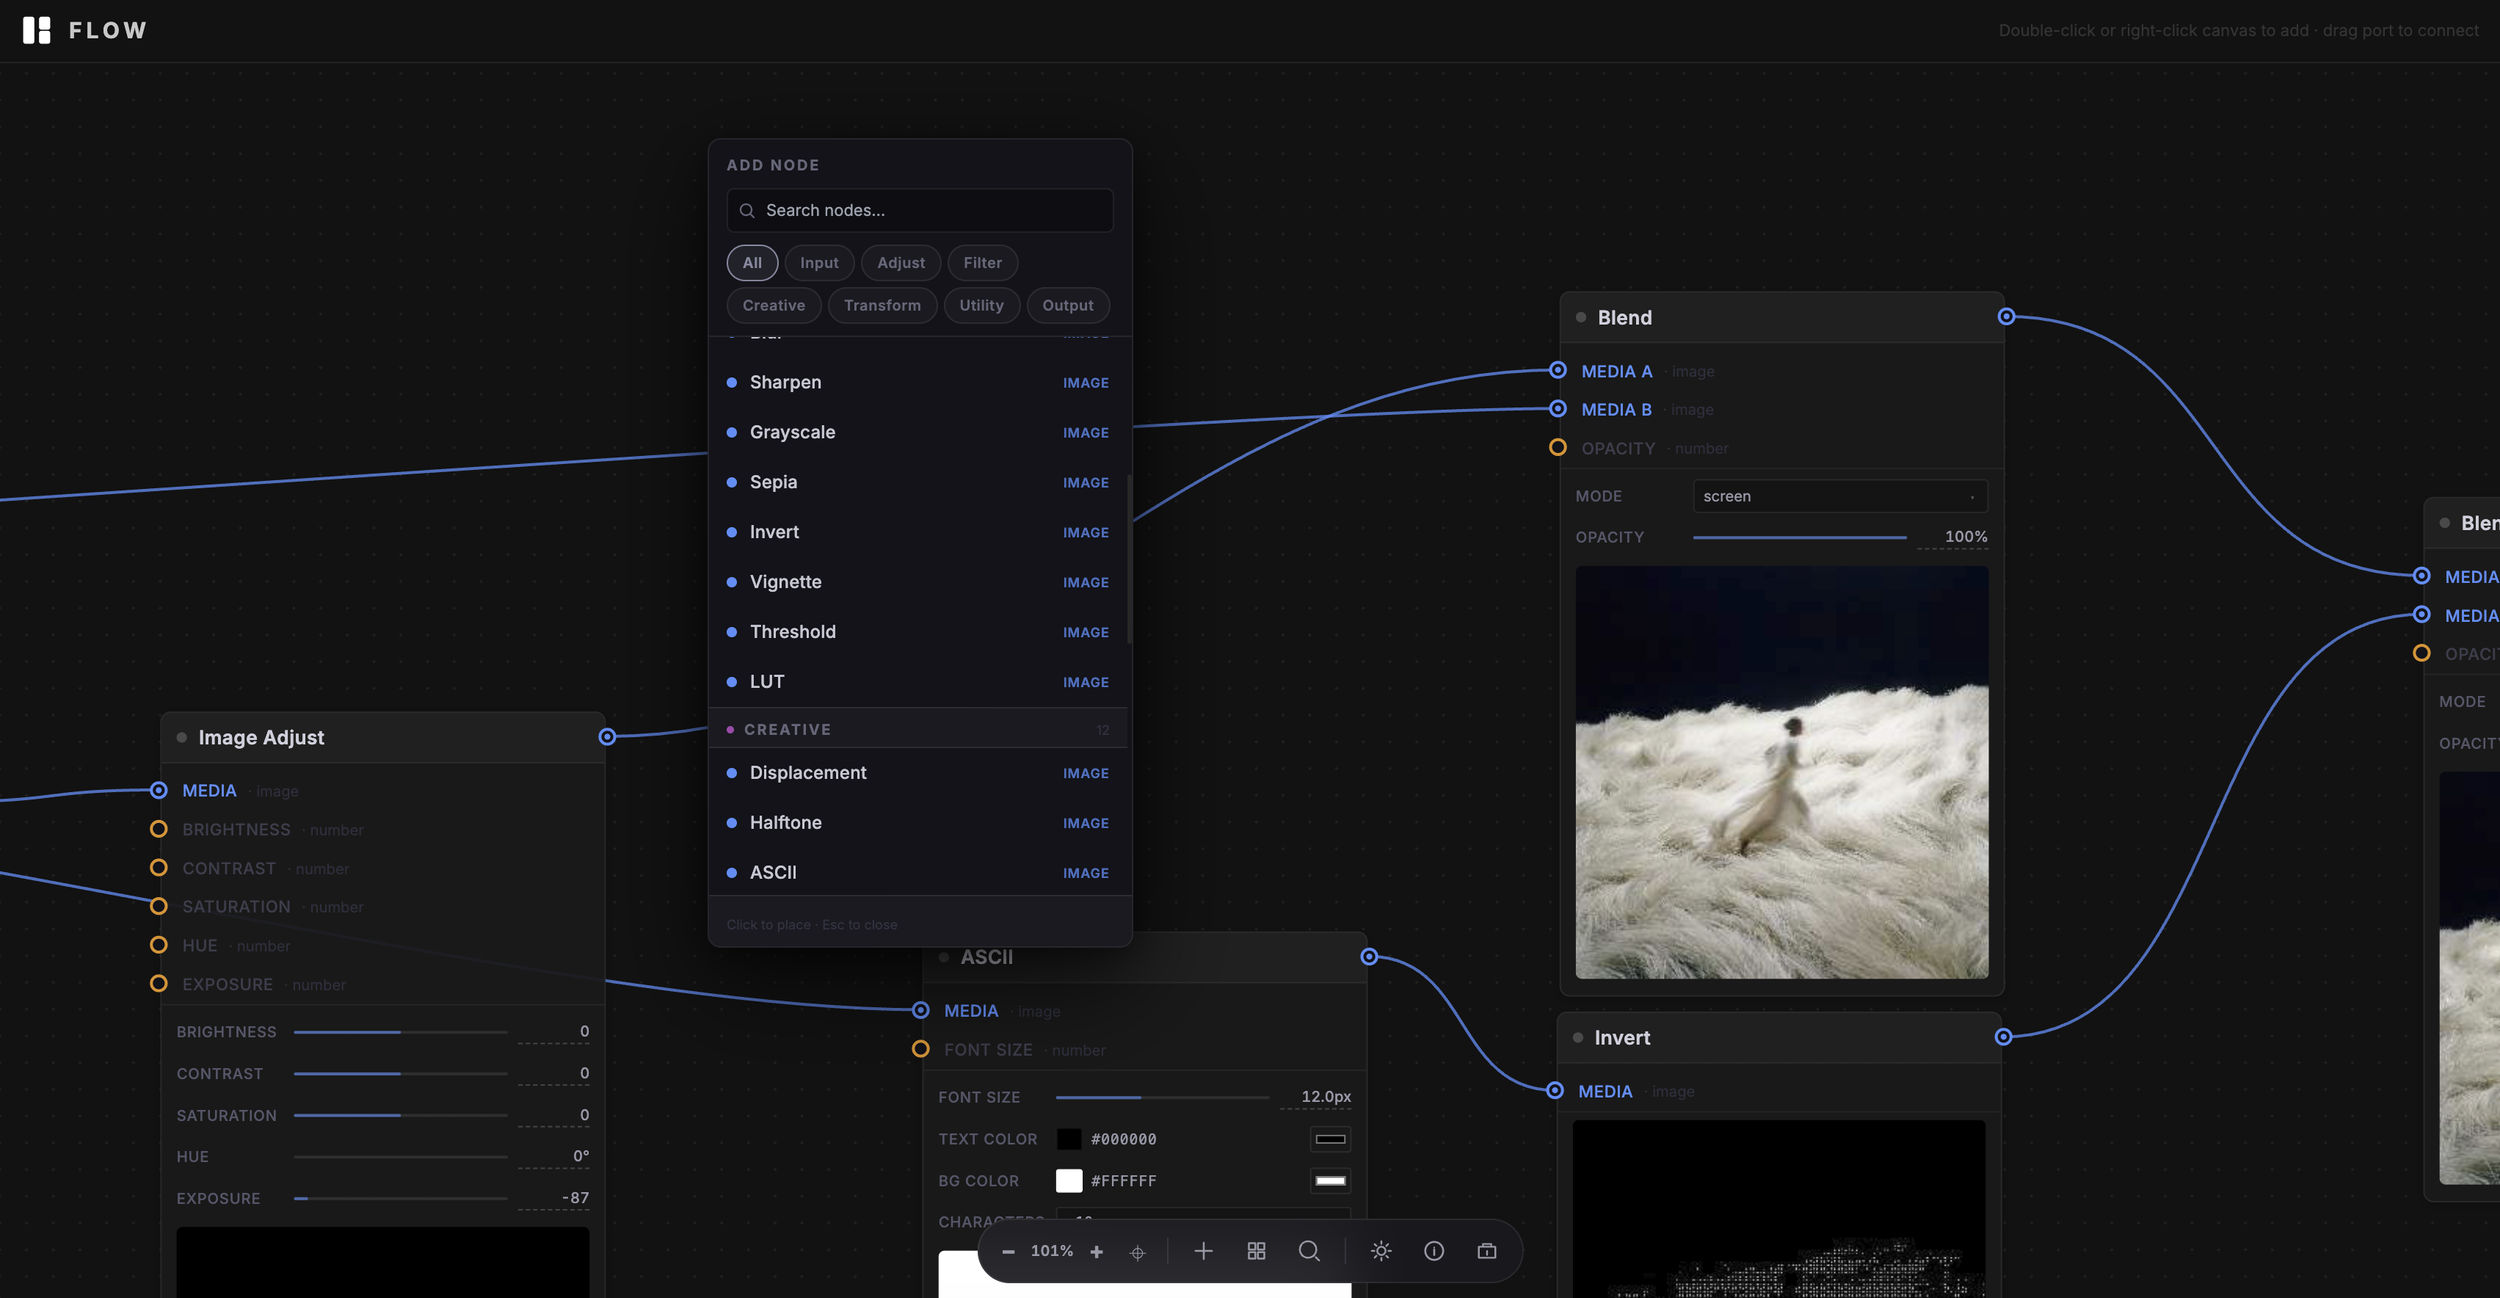This screenshot has width=2500, height=1298.
Task: Click the Blend node output port
Action: 2006,317
